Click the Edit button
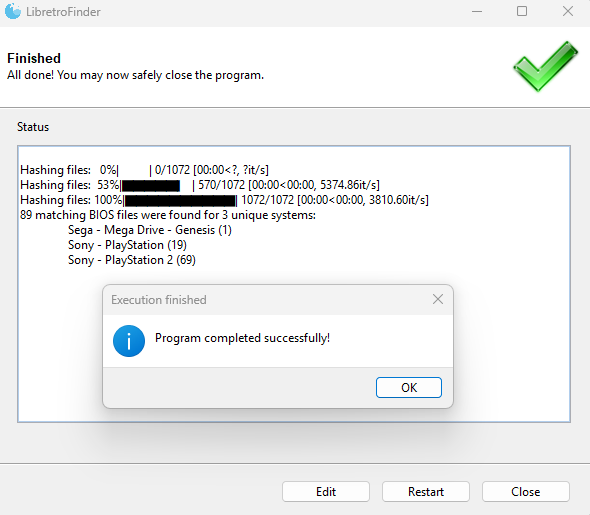 tap(326, 492)
